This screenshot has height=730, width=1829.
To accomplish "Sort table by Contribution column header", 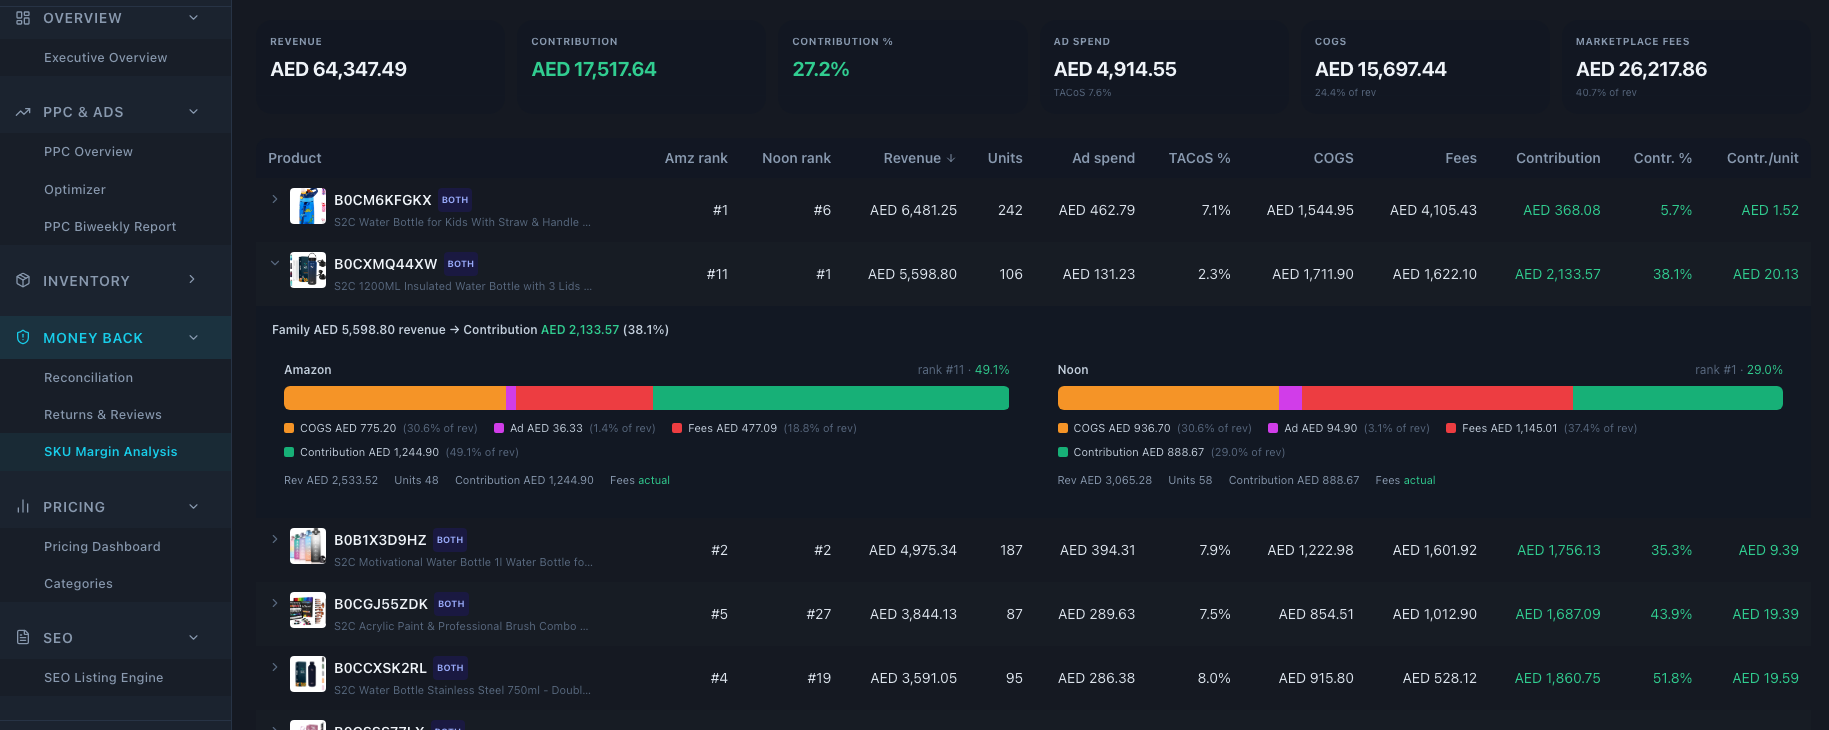I will coord(1558,158).
